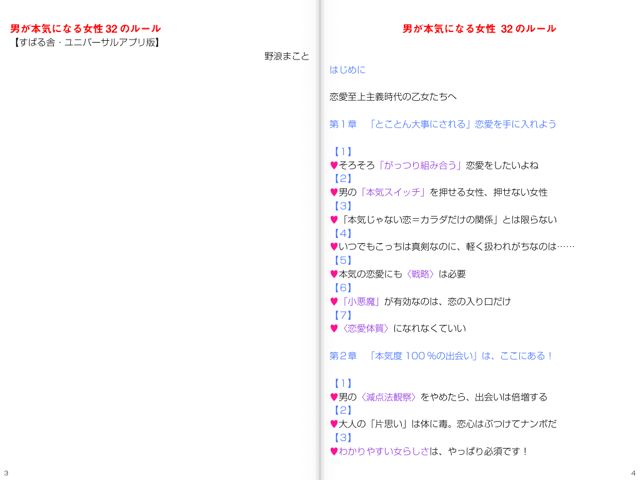
Task: Open chapter link 第2章「本気度100%の出会い」
Action: (441, 356)
